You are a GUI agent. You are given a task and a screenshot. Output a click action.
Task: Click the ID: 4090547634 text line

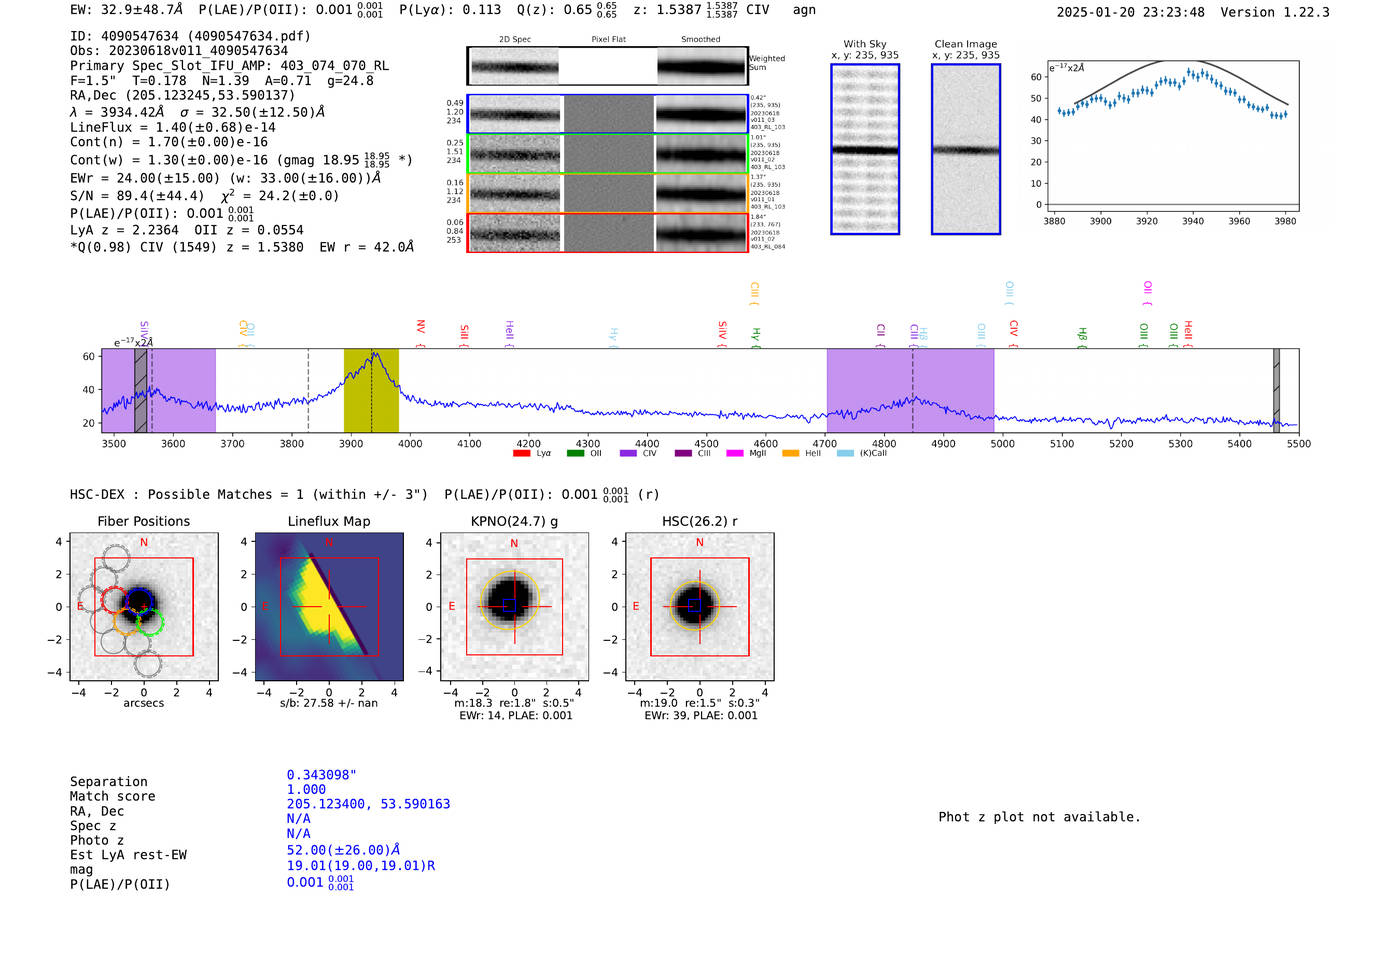(x=190, y=36)
